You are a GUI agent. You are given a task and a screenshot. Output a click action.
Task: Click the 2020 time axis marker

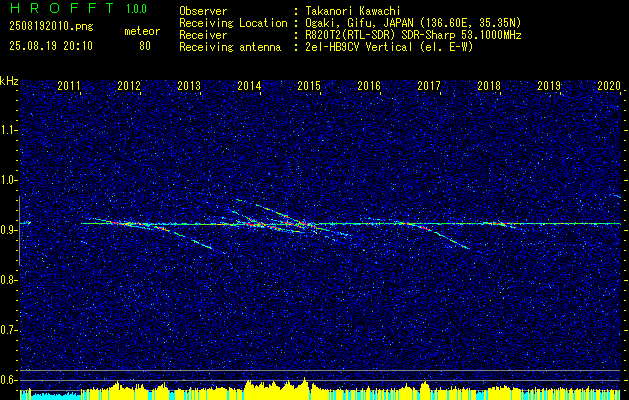tap(609, 85)
